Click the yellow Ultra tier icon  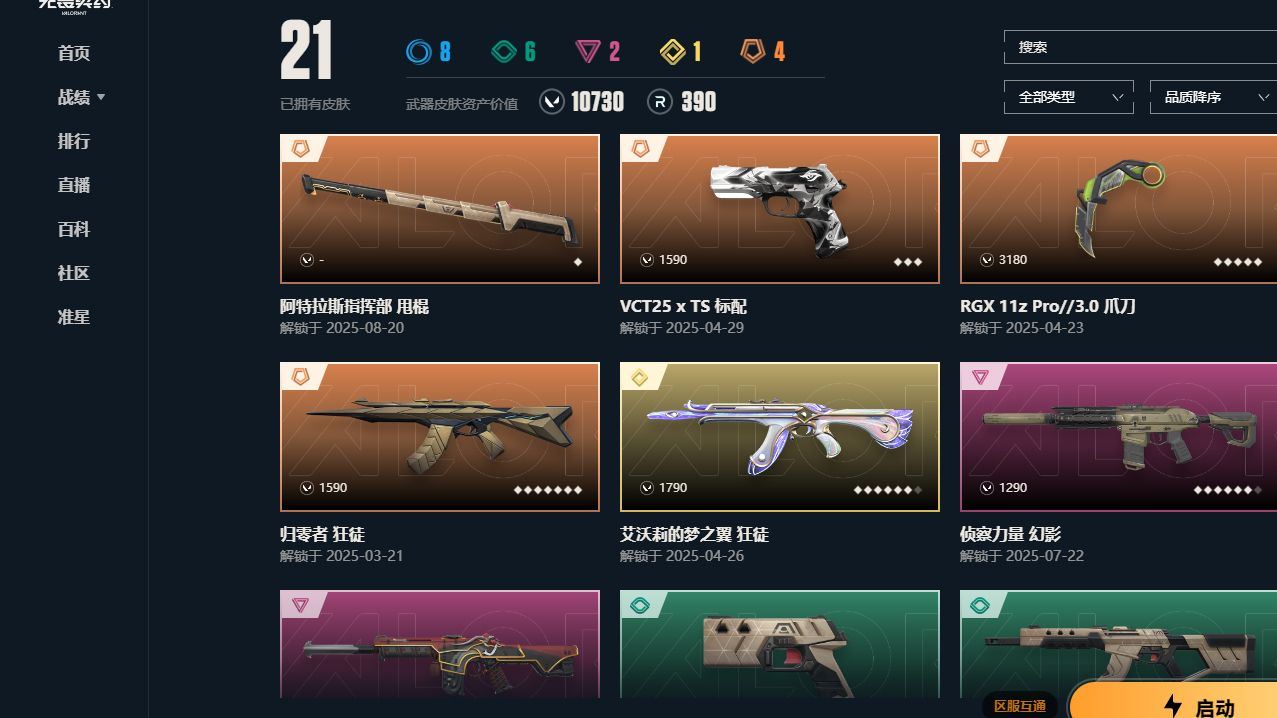[672, 51]
